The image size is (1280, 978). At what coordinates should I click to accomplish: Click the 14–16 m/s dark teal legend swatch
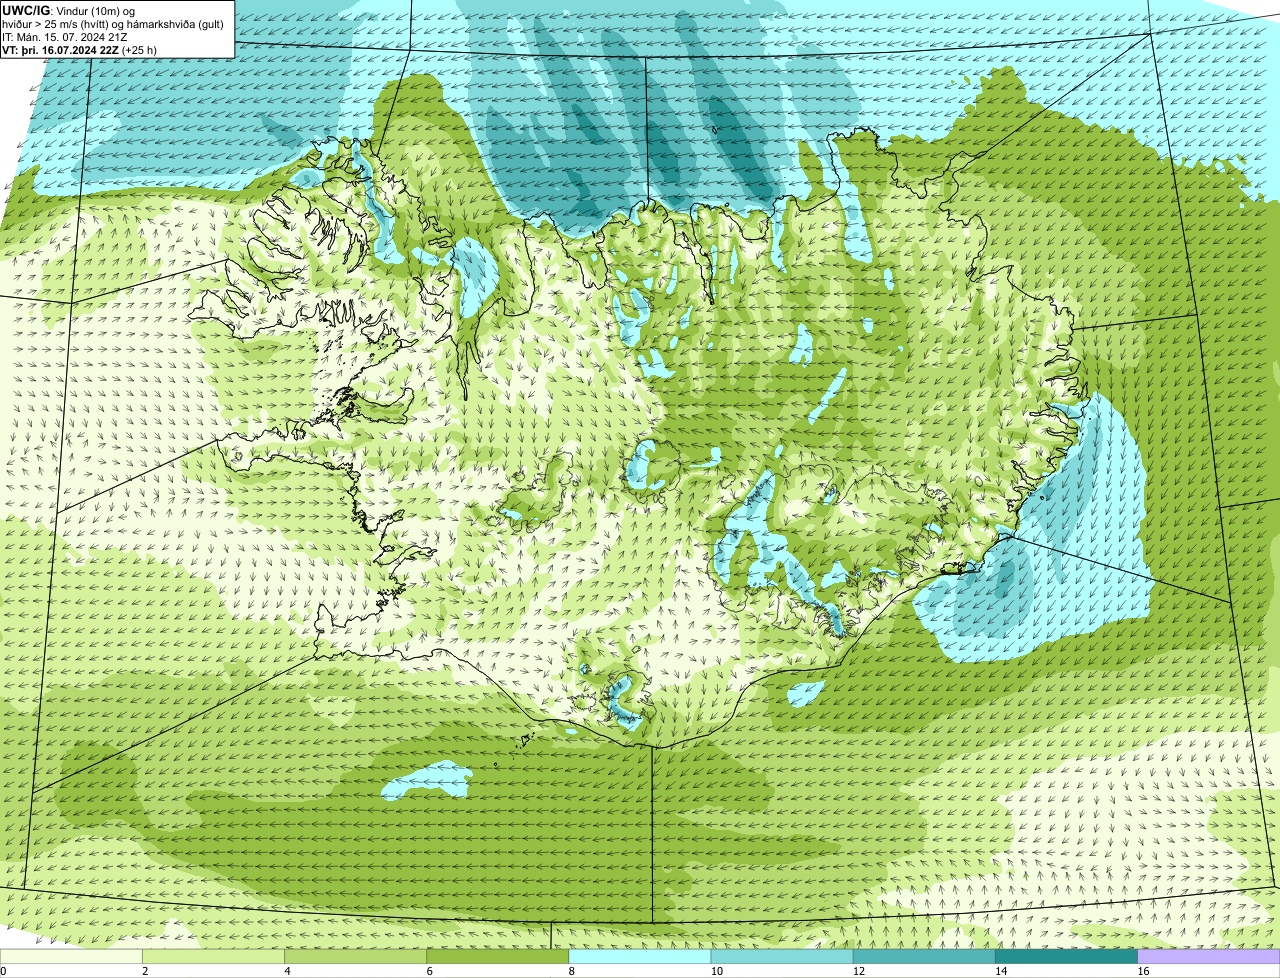[1067, 957]
